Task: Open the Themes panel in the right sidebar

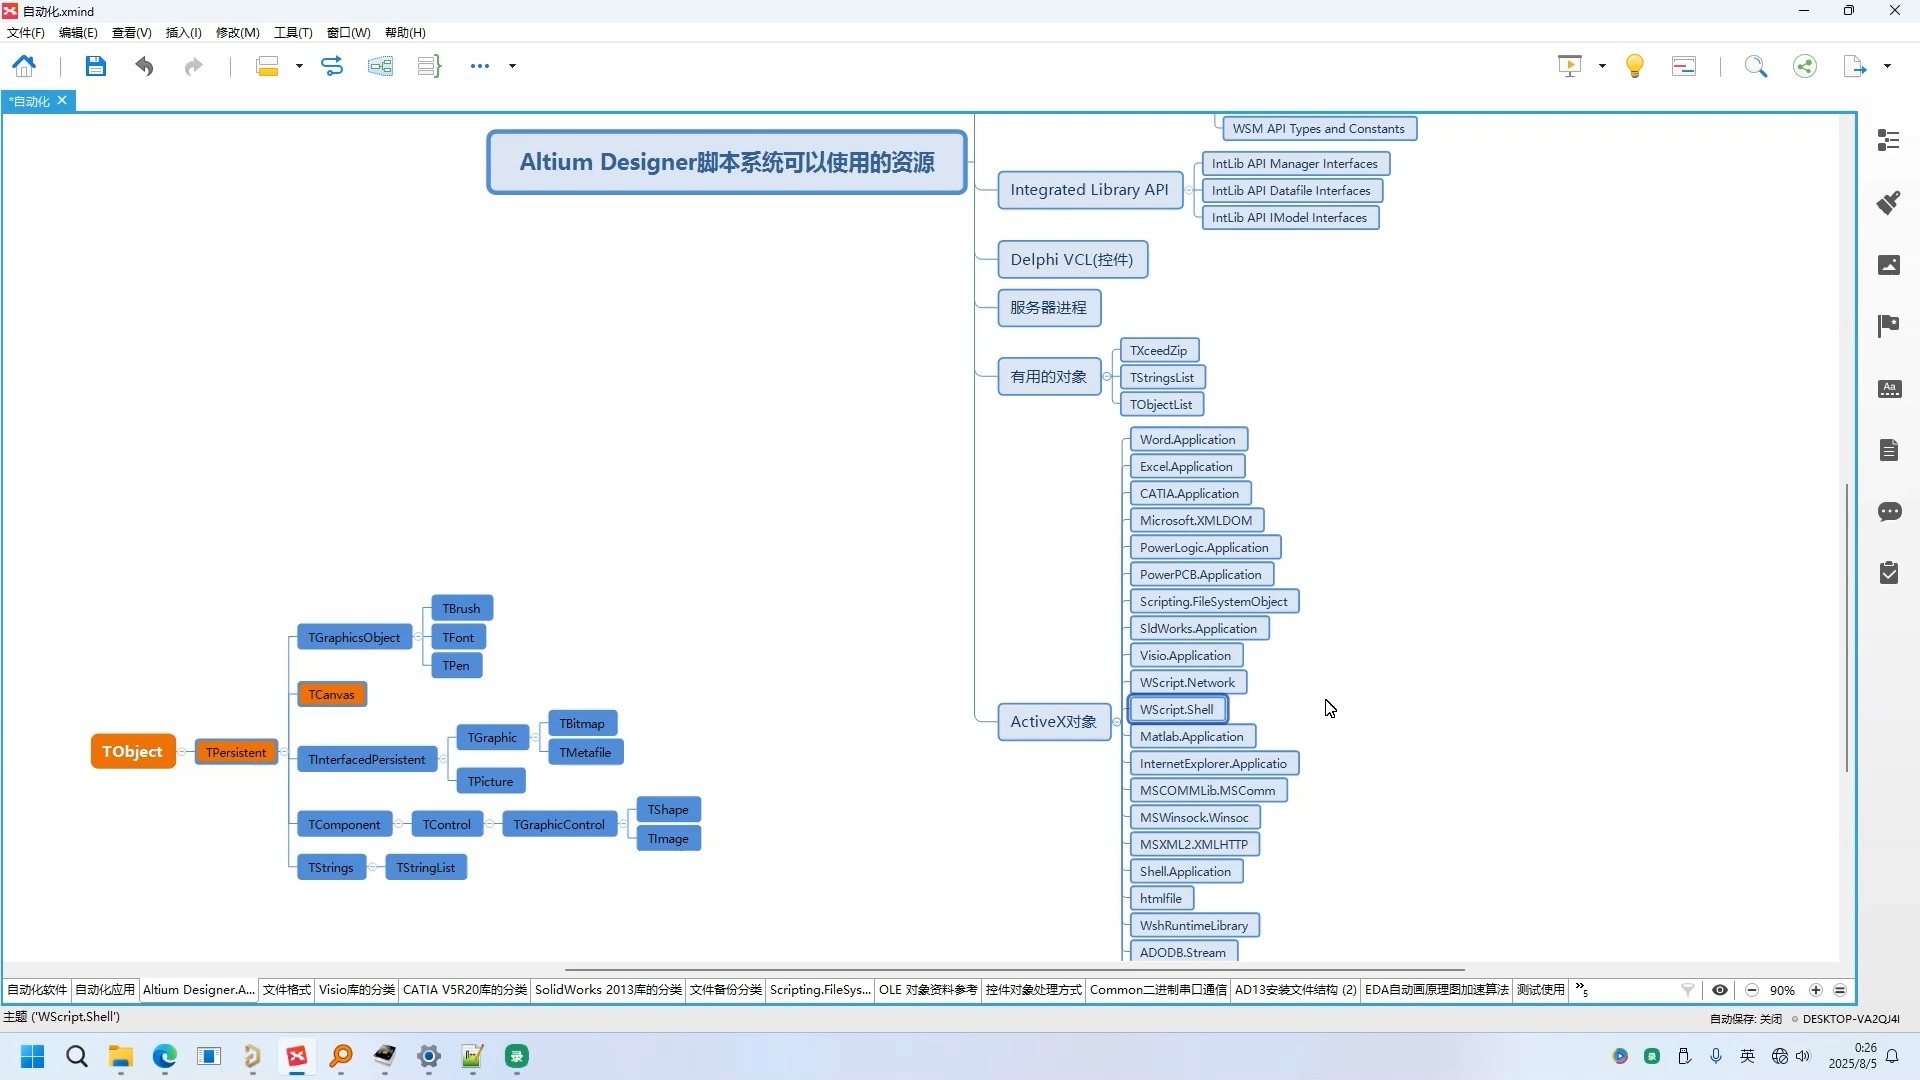Action: 1889,389
